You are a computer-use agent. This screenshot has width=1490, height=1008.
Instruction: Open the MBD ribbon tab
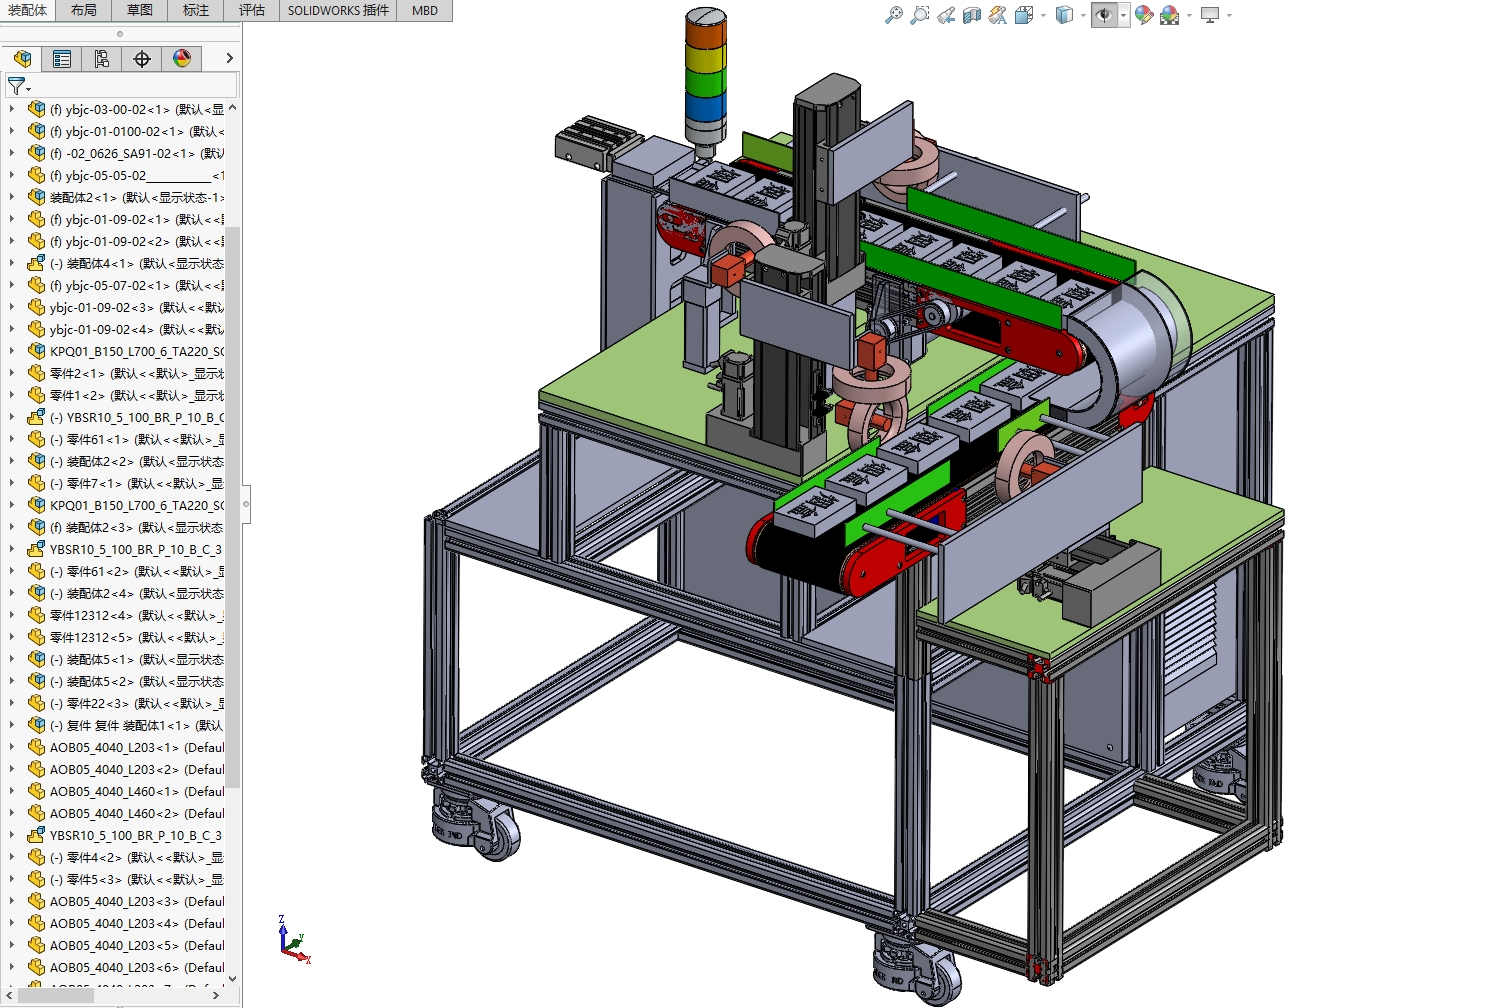pos(425,10)
